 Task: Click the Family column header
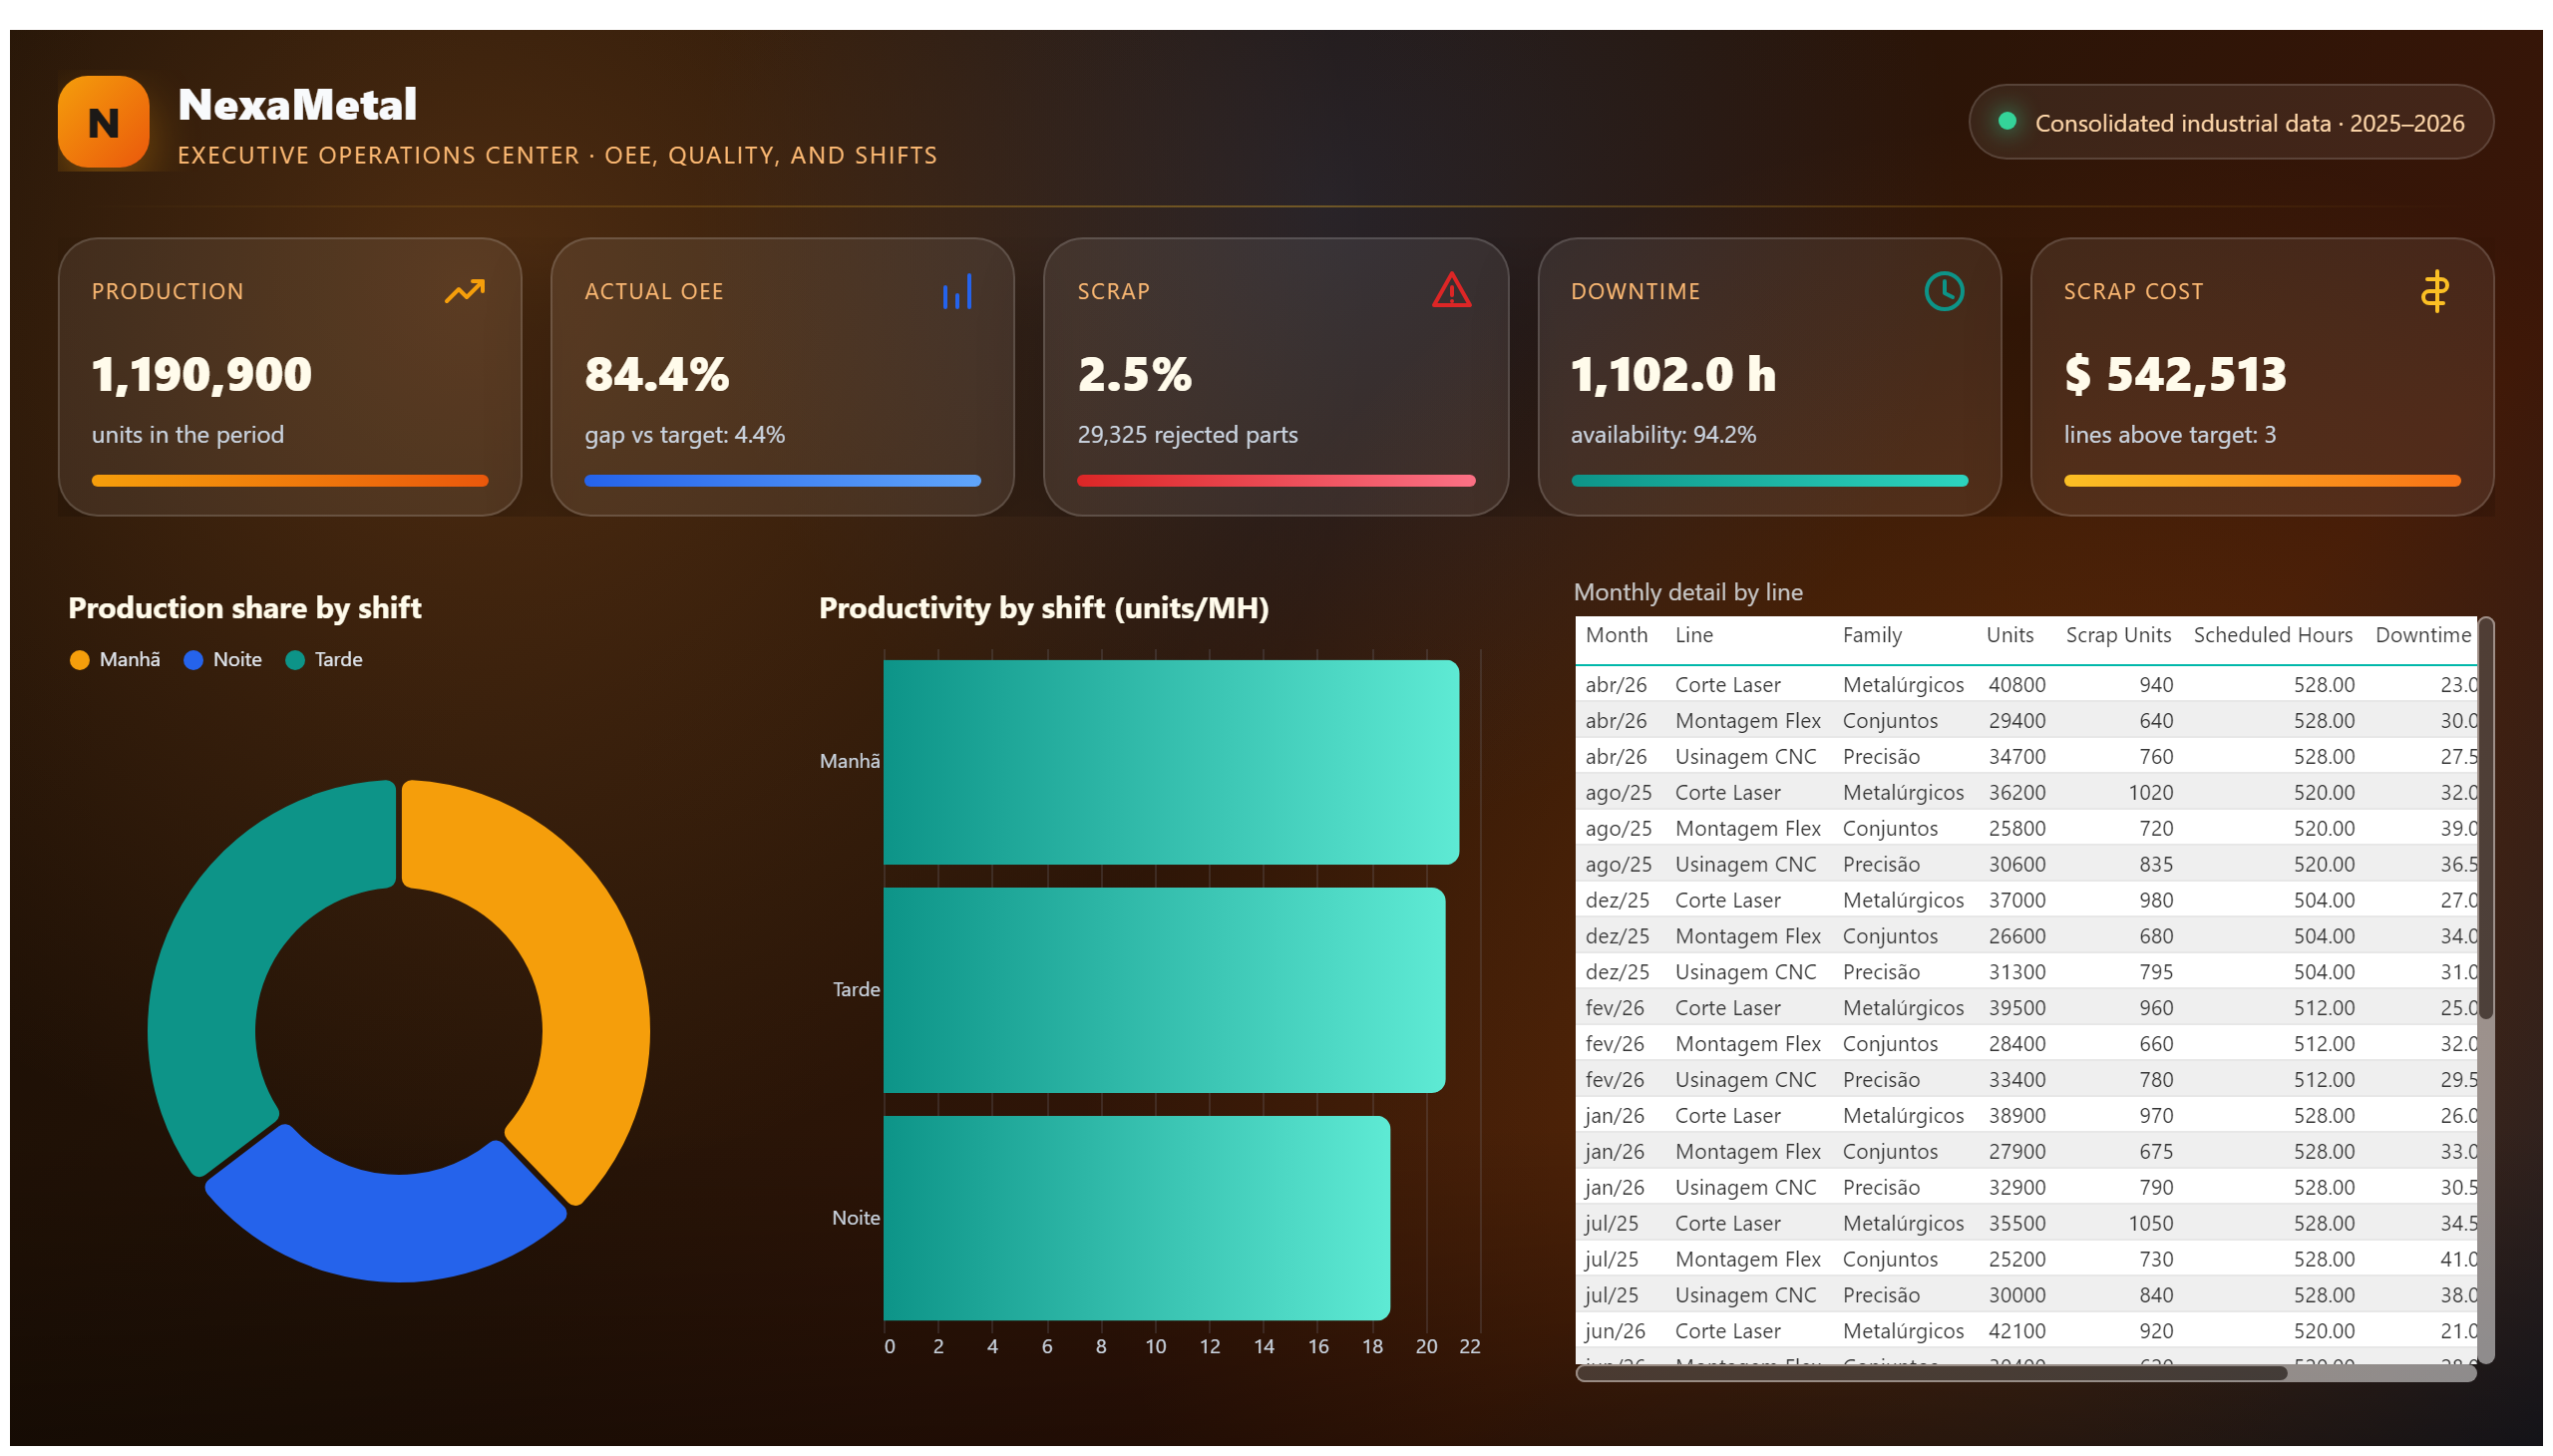(1872, 635)
